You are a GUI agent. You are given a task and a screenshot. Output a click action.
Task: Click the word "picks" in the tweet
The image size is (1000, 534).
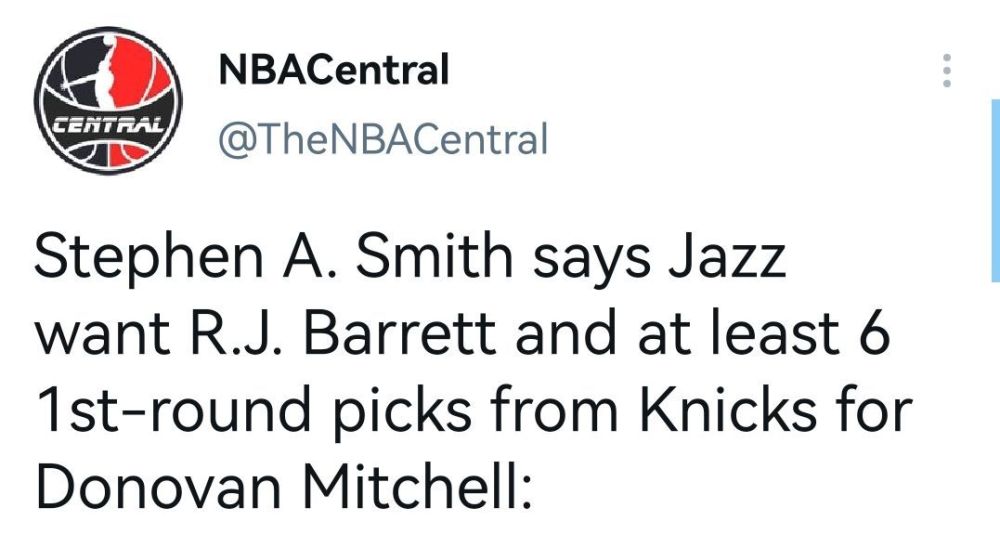click(403, 410)
